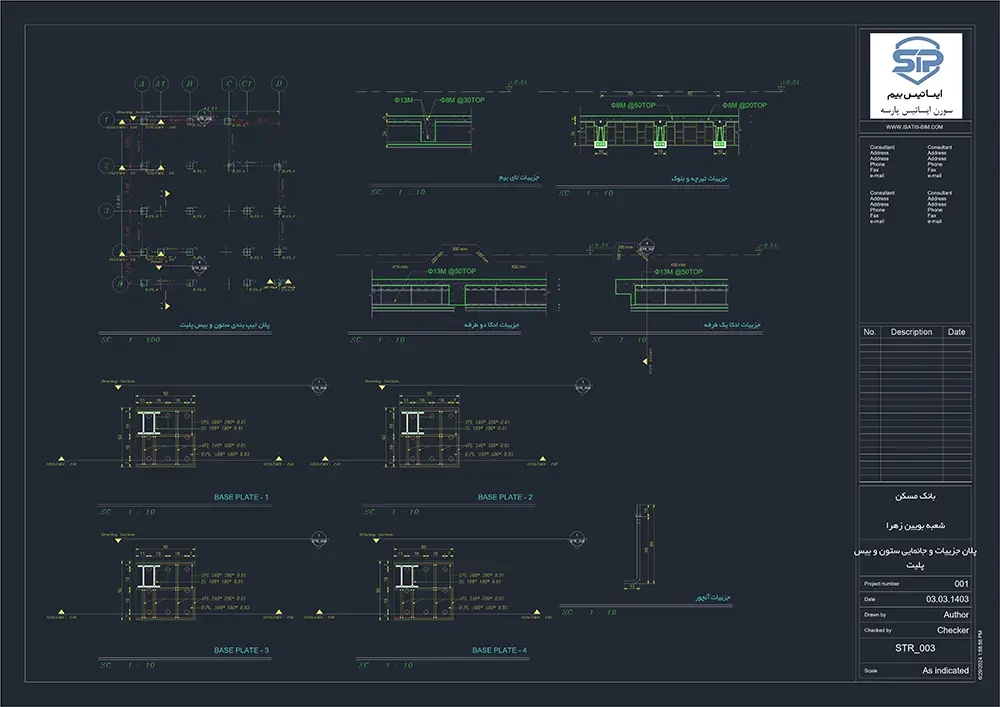Image resolution: width=1000 pixels, height=707 pixels.
Task: Select the بانک مسکن project title
Action: [915, 496]
